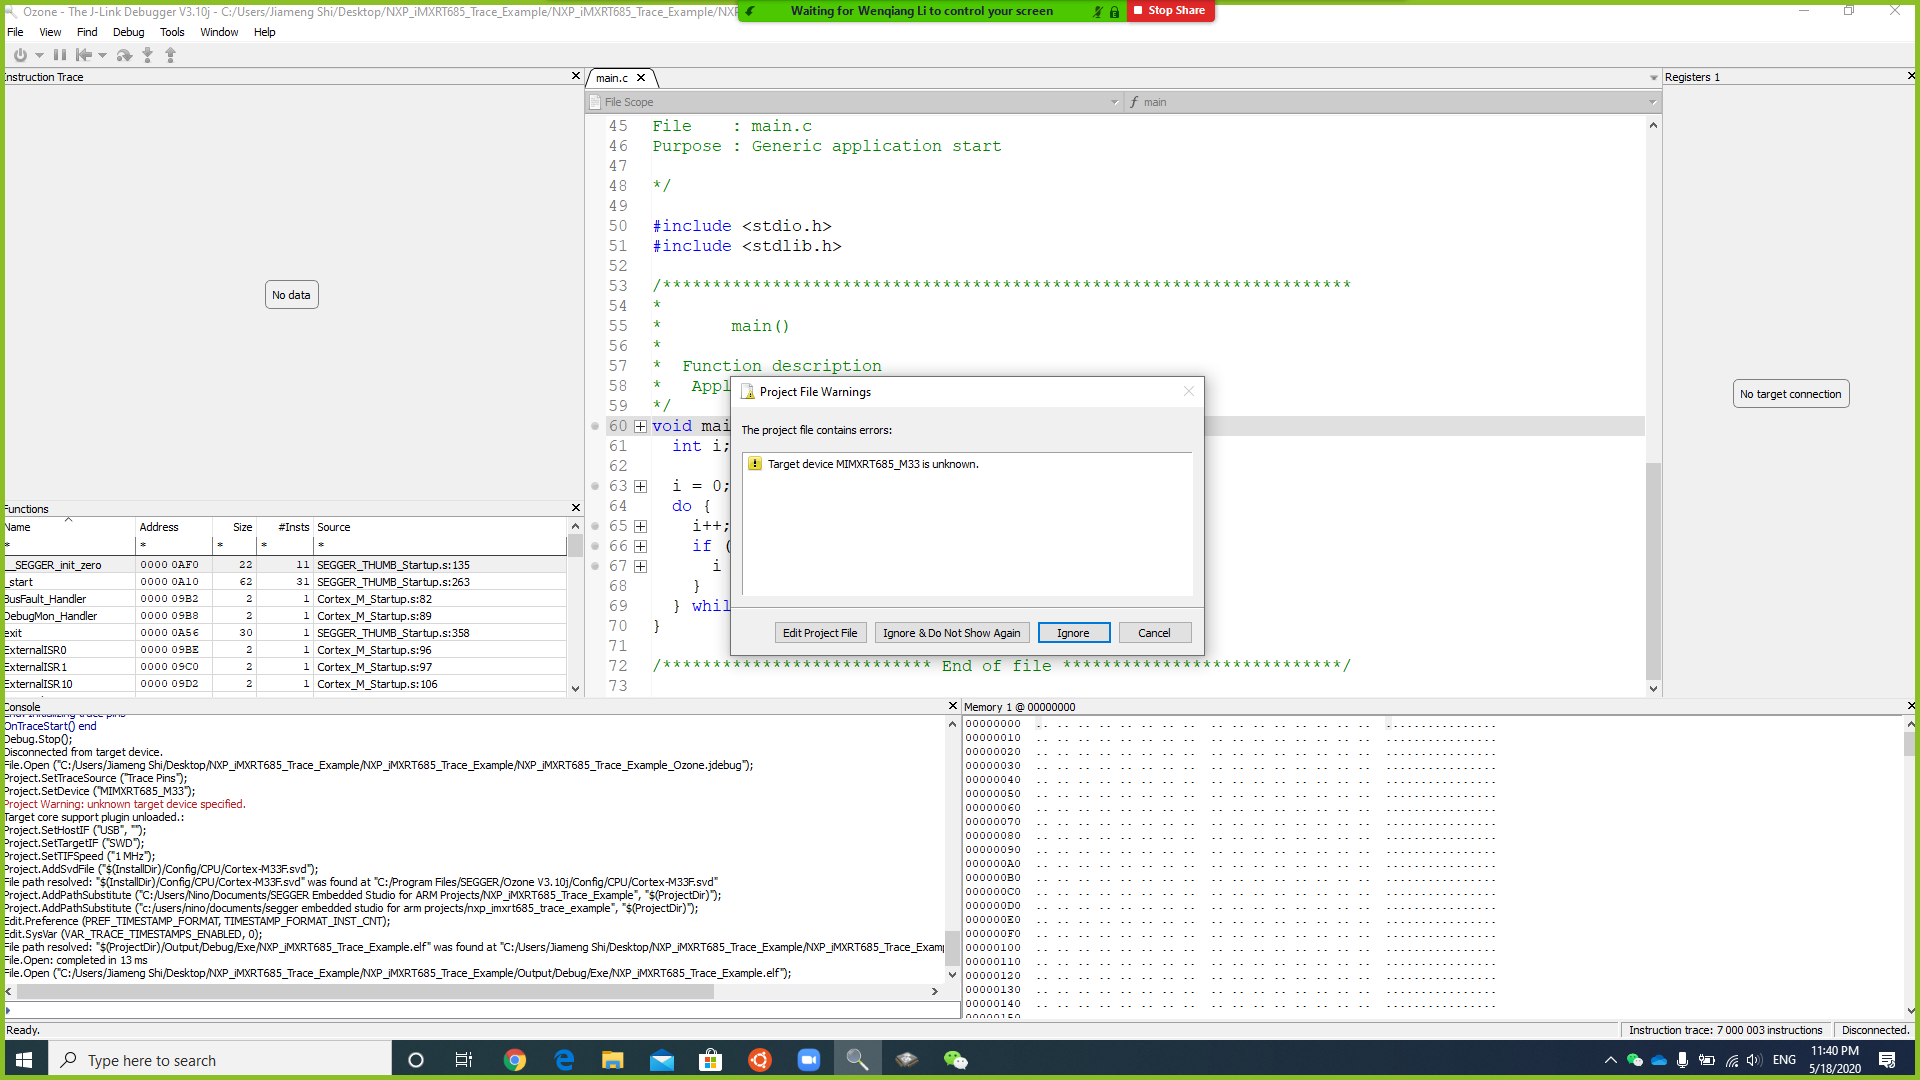Click the Edit Project File button
The height and width of the screenshot is (1080, 1920).
click(x=820, y=633)
